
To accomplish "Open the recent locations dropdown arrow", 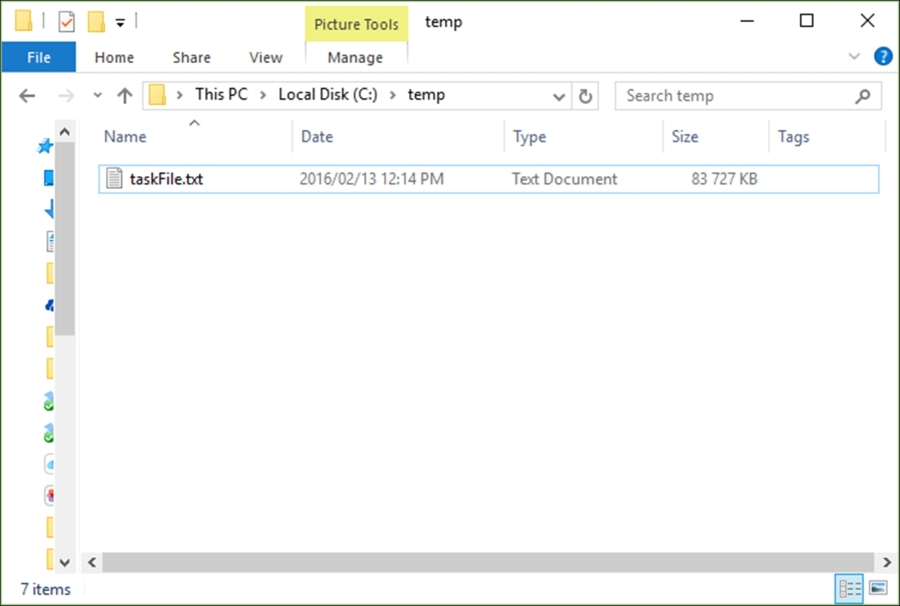I will pyautogui.click(x=98, y=95).
